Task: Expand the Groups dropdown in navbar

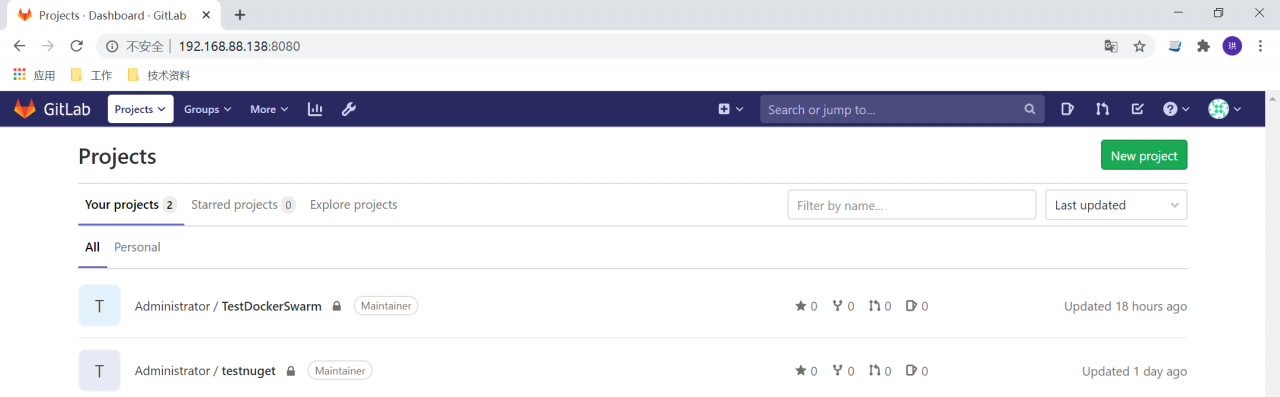Action: point(207,109)
